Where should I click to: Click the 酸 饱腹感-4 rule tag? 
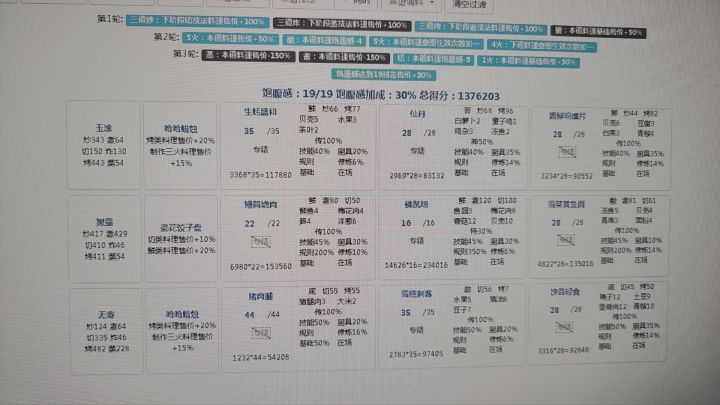coord(324,40)
